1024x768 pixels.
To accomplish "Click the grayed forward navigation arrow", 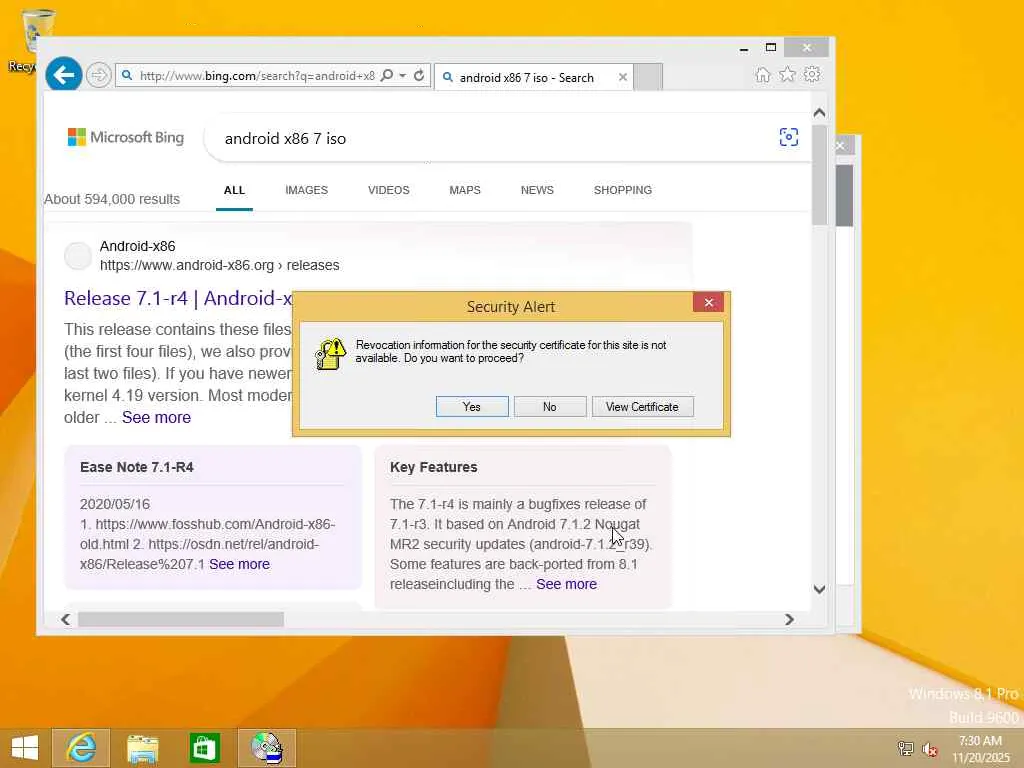I will (x=99, y=76).
